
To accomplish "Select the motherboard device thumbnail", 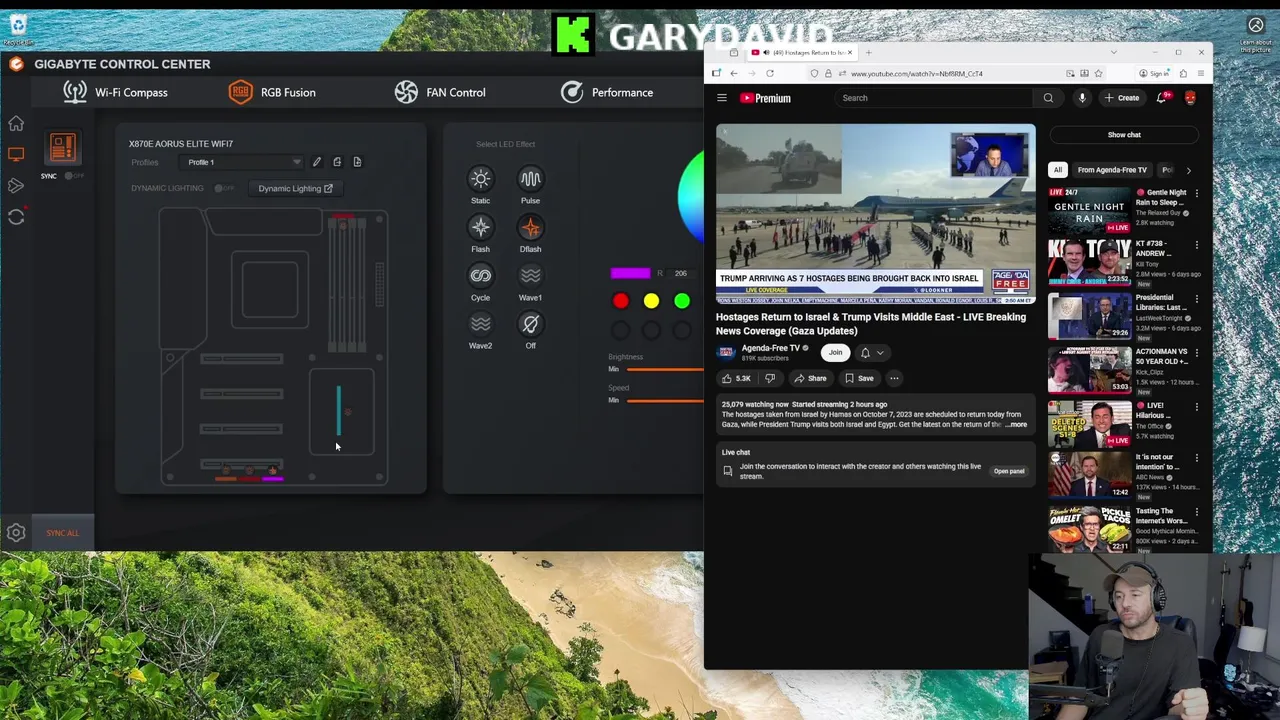I will 62,148.
